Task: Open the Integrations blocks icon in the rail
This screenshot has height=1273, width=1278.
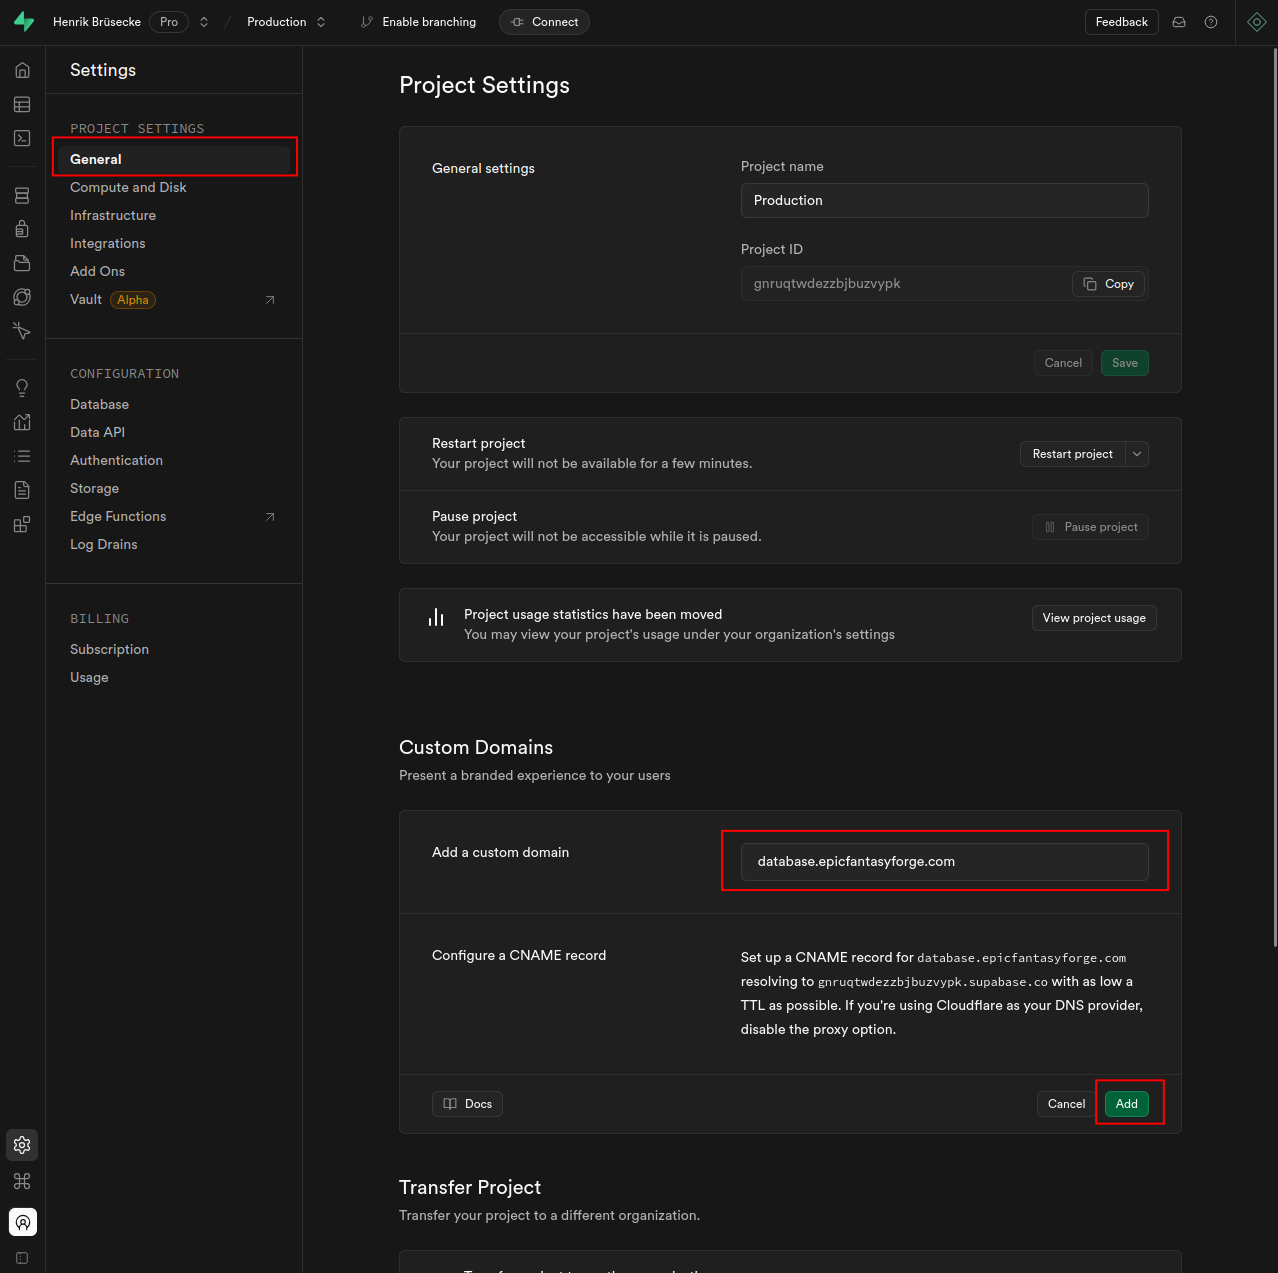Action: 22,524
